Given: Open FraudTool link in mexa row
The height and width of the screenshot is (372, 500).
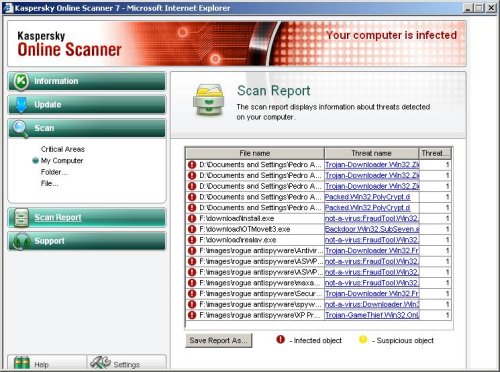Looking at the screenshot, I should pyautogui.click(x=372, y=283).
